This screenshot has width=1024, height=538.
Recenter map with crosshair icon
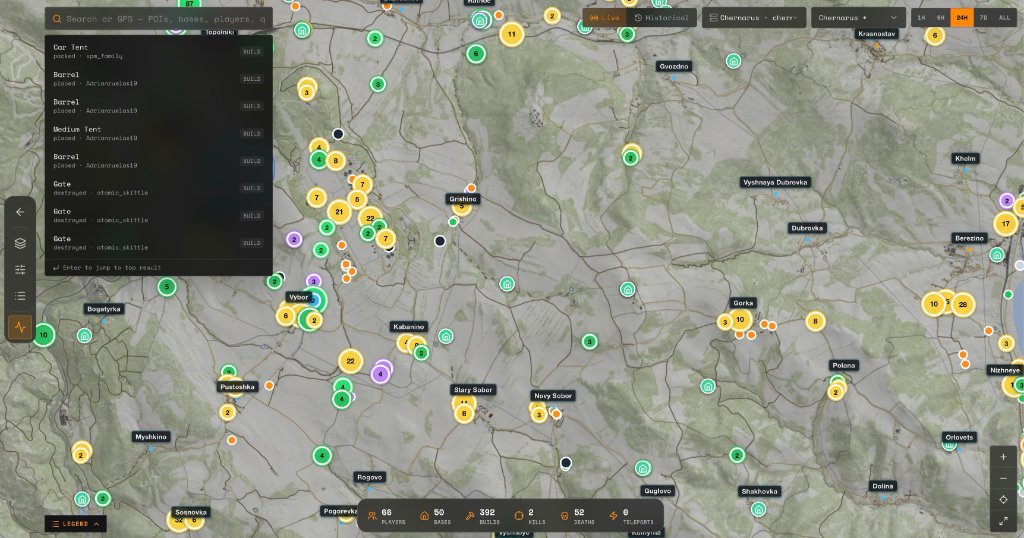click(x=1003, y=499)
